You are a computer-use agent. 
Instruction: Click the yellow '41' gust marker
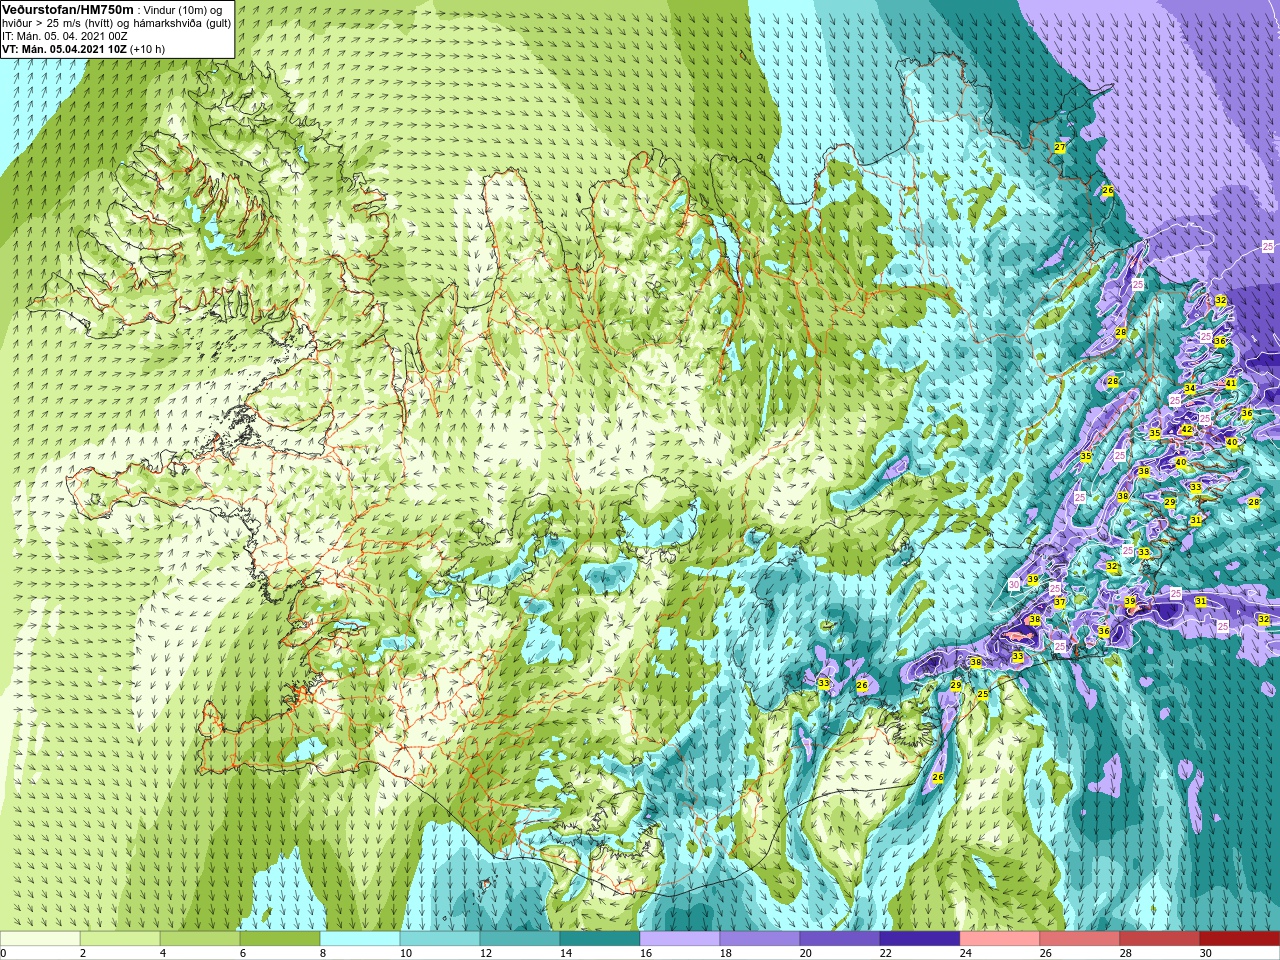pos(1231,383)
